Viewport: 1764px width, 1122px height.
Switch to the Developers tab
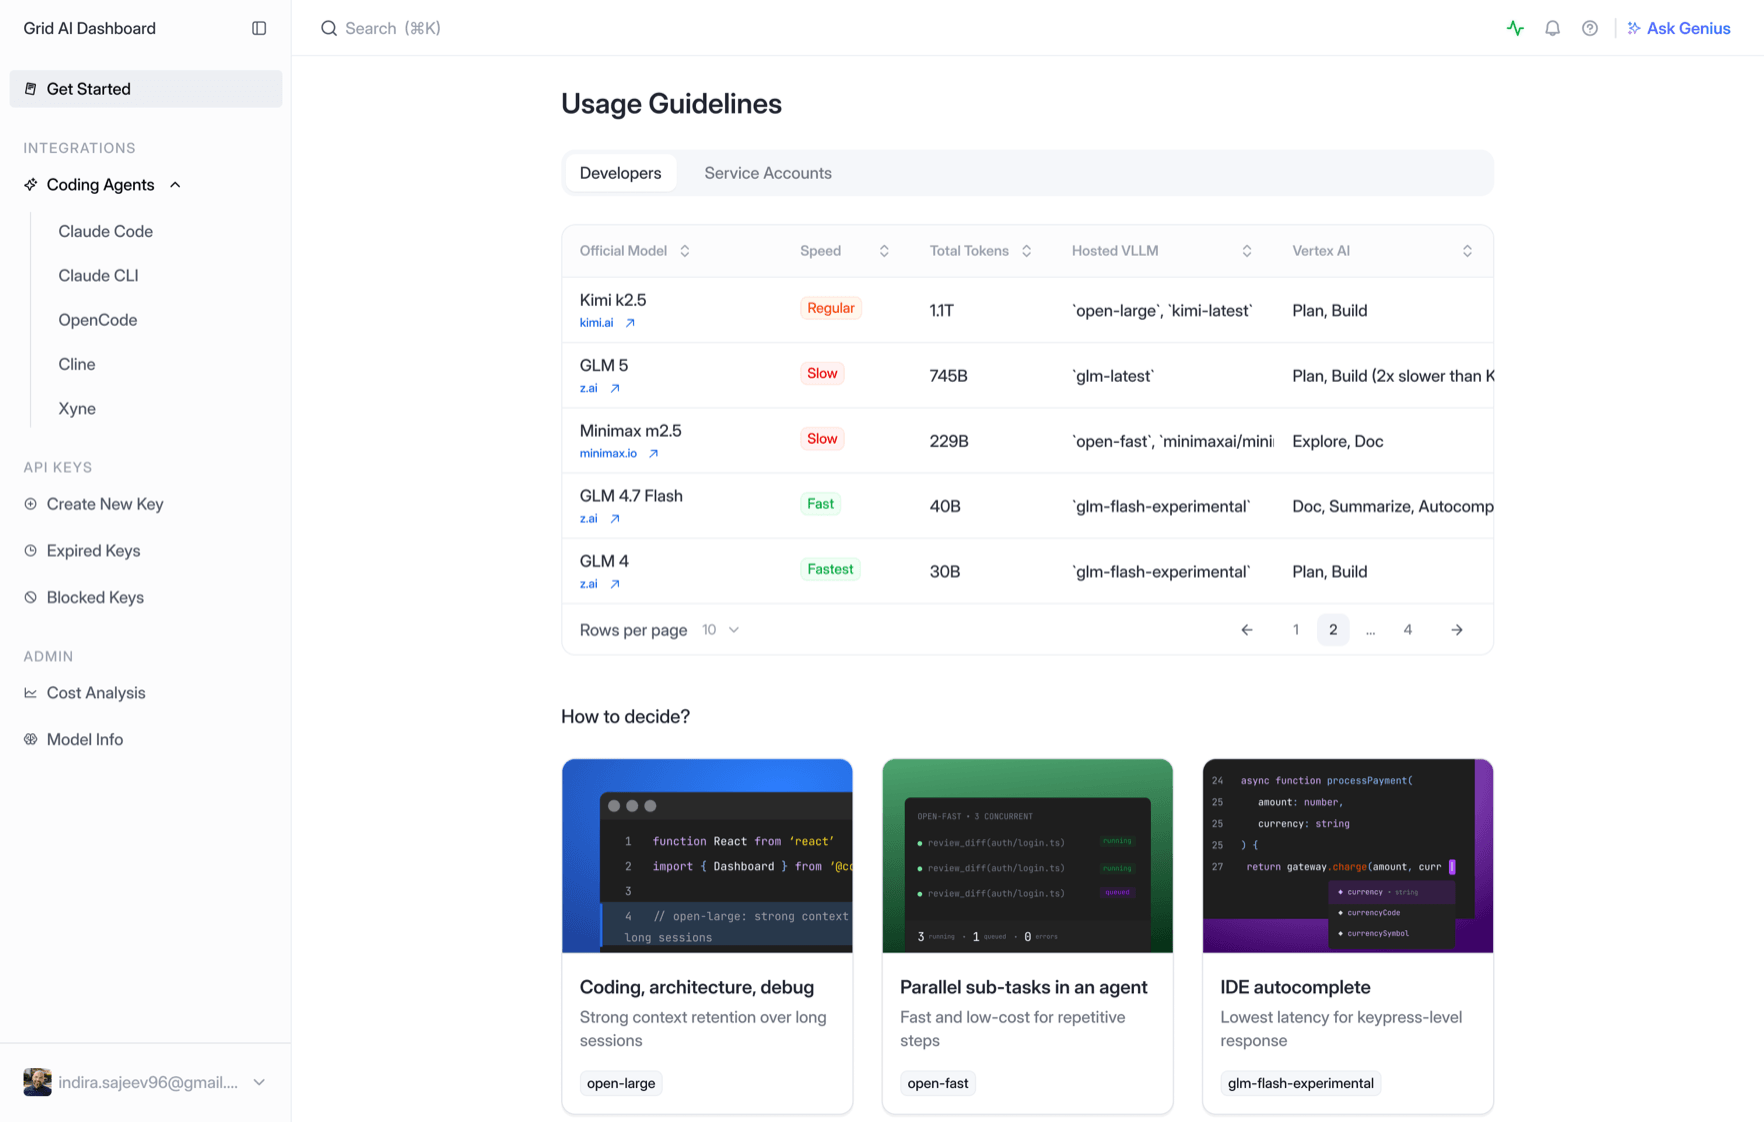[x=620, y=173]
